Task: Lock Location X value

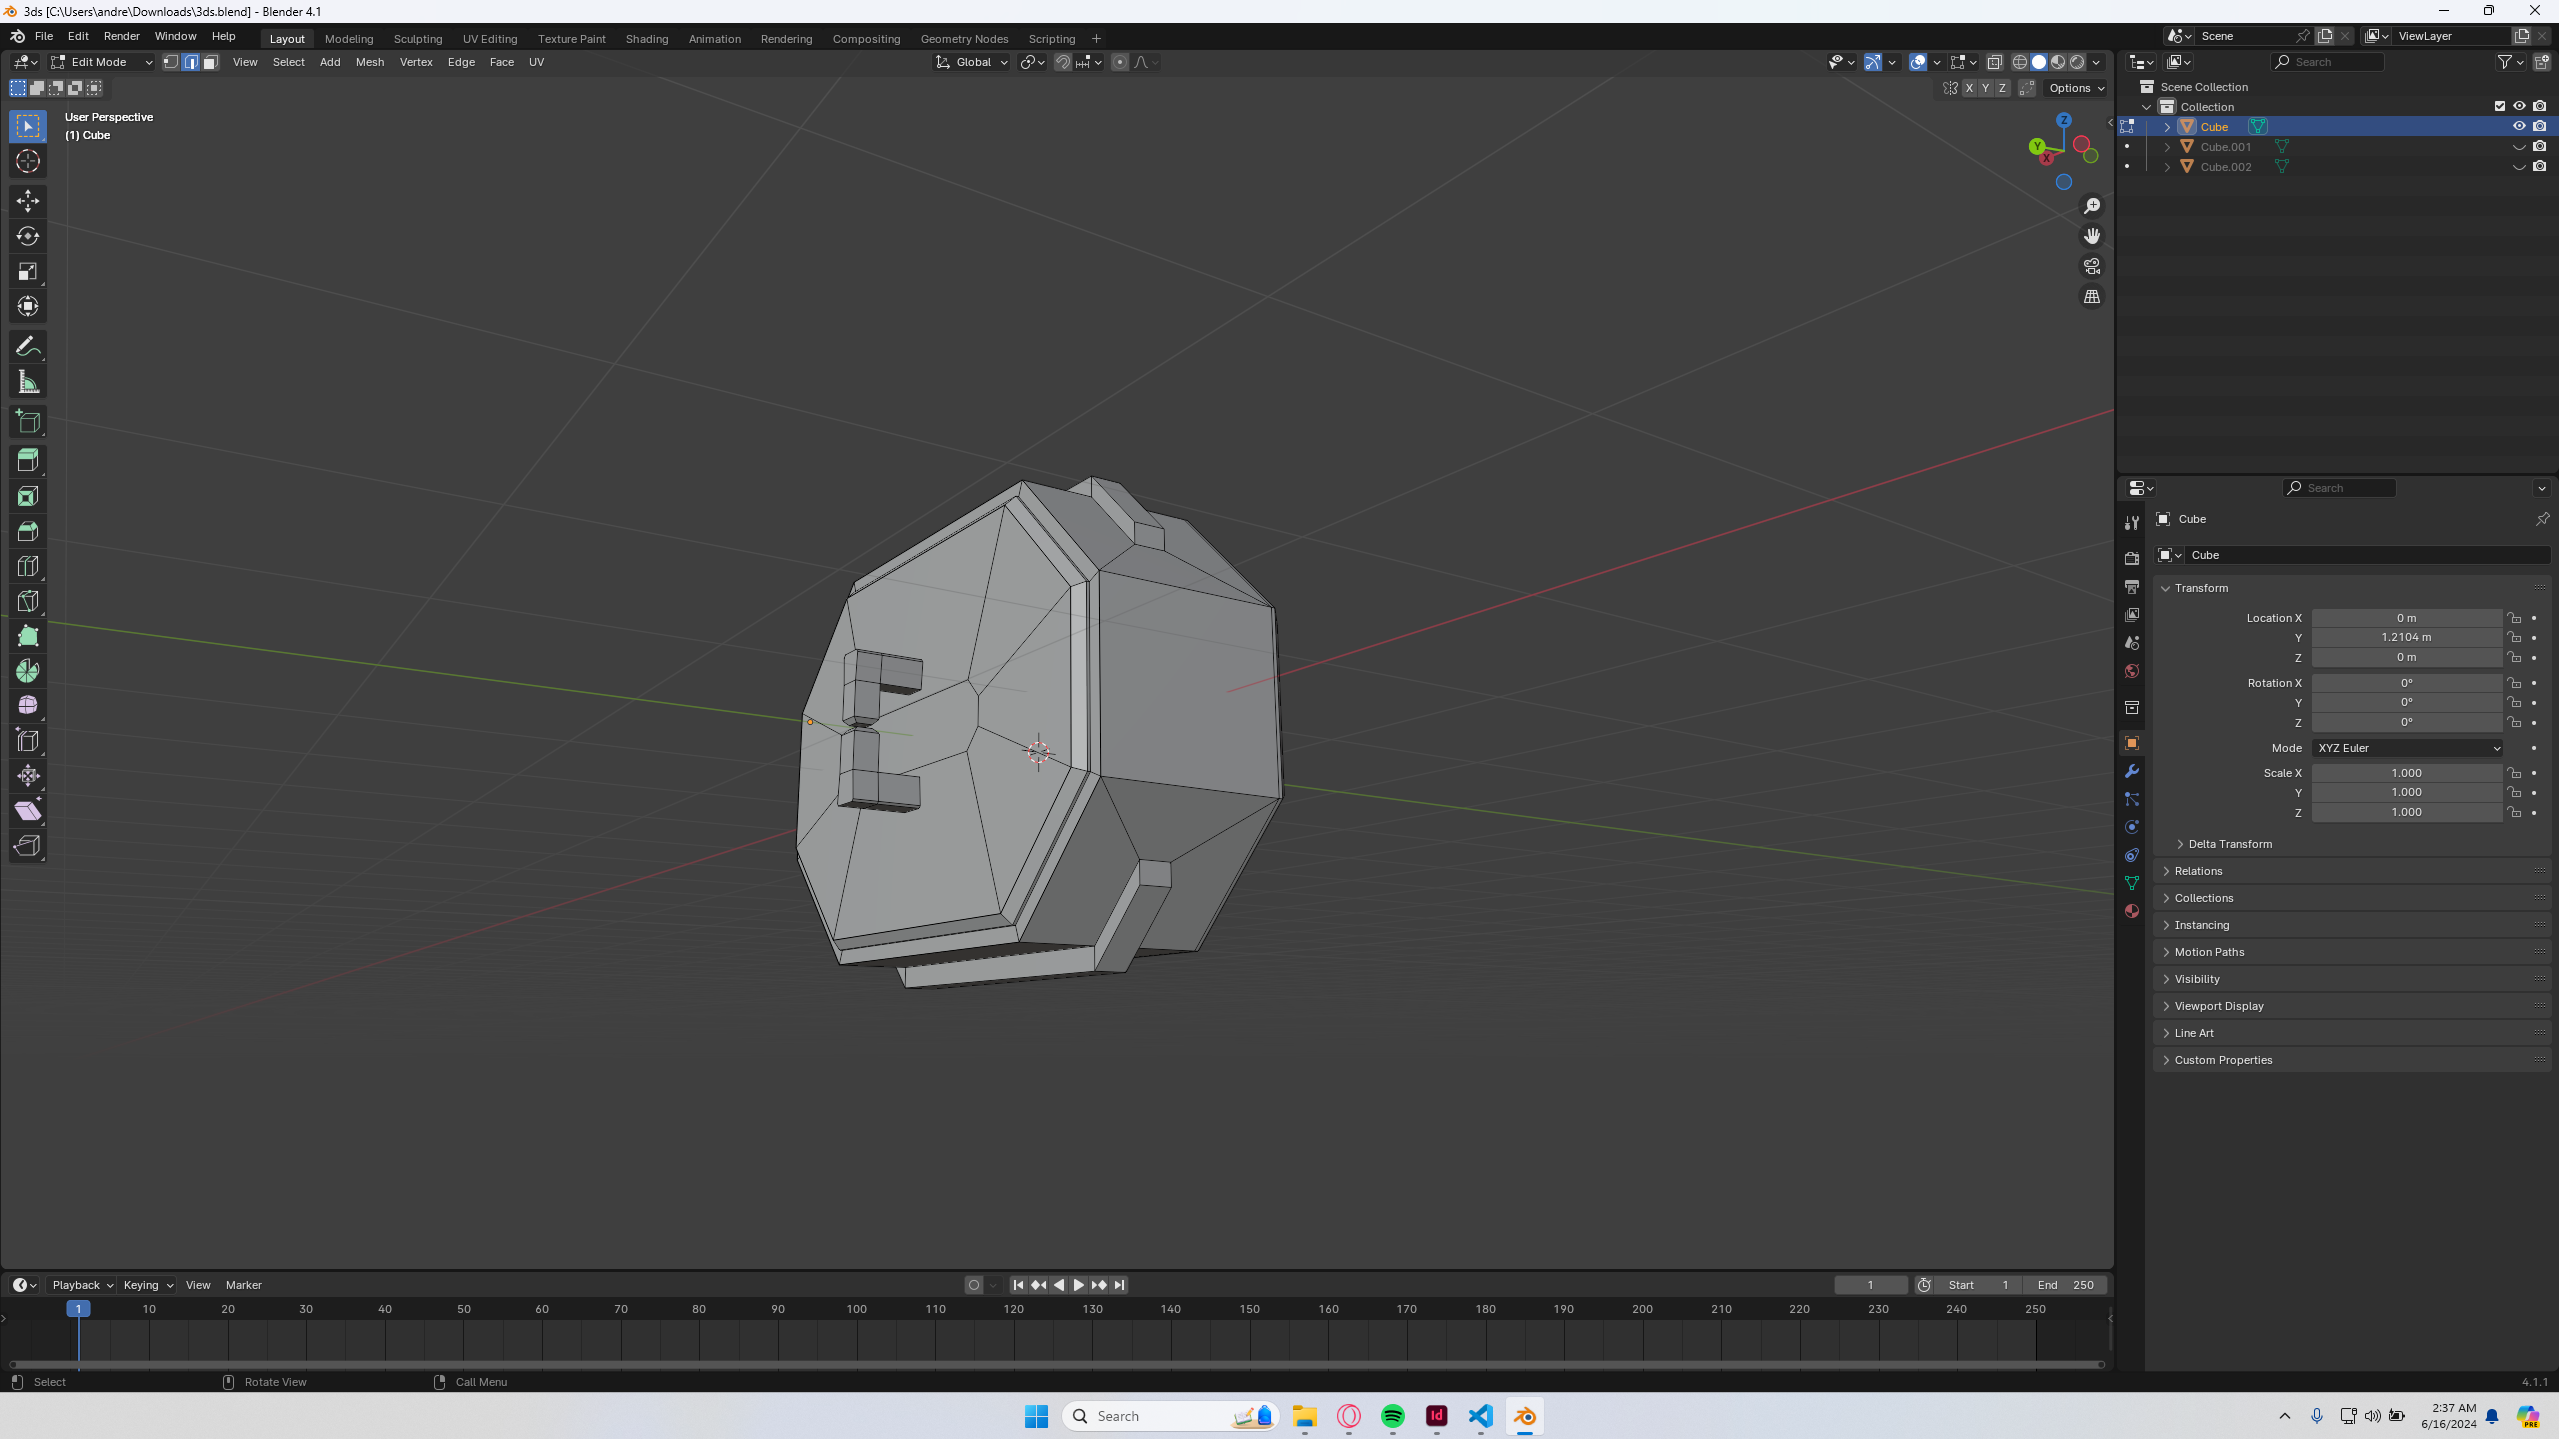Action: (2514, 618)
